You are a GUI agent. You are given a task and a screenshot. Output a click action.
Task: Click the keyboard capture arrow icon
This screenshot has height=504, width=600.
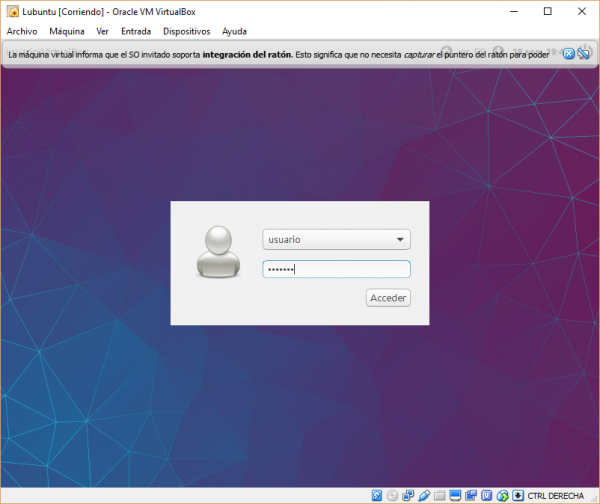518,495
